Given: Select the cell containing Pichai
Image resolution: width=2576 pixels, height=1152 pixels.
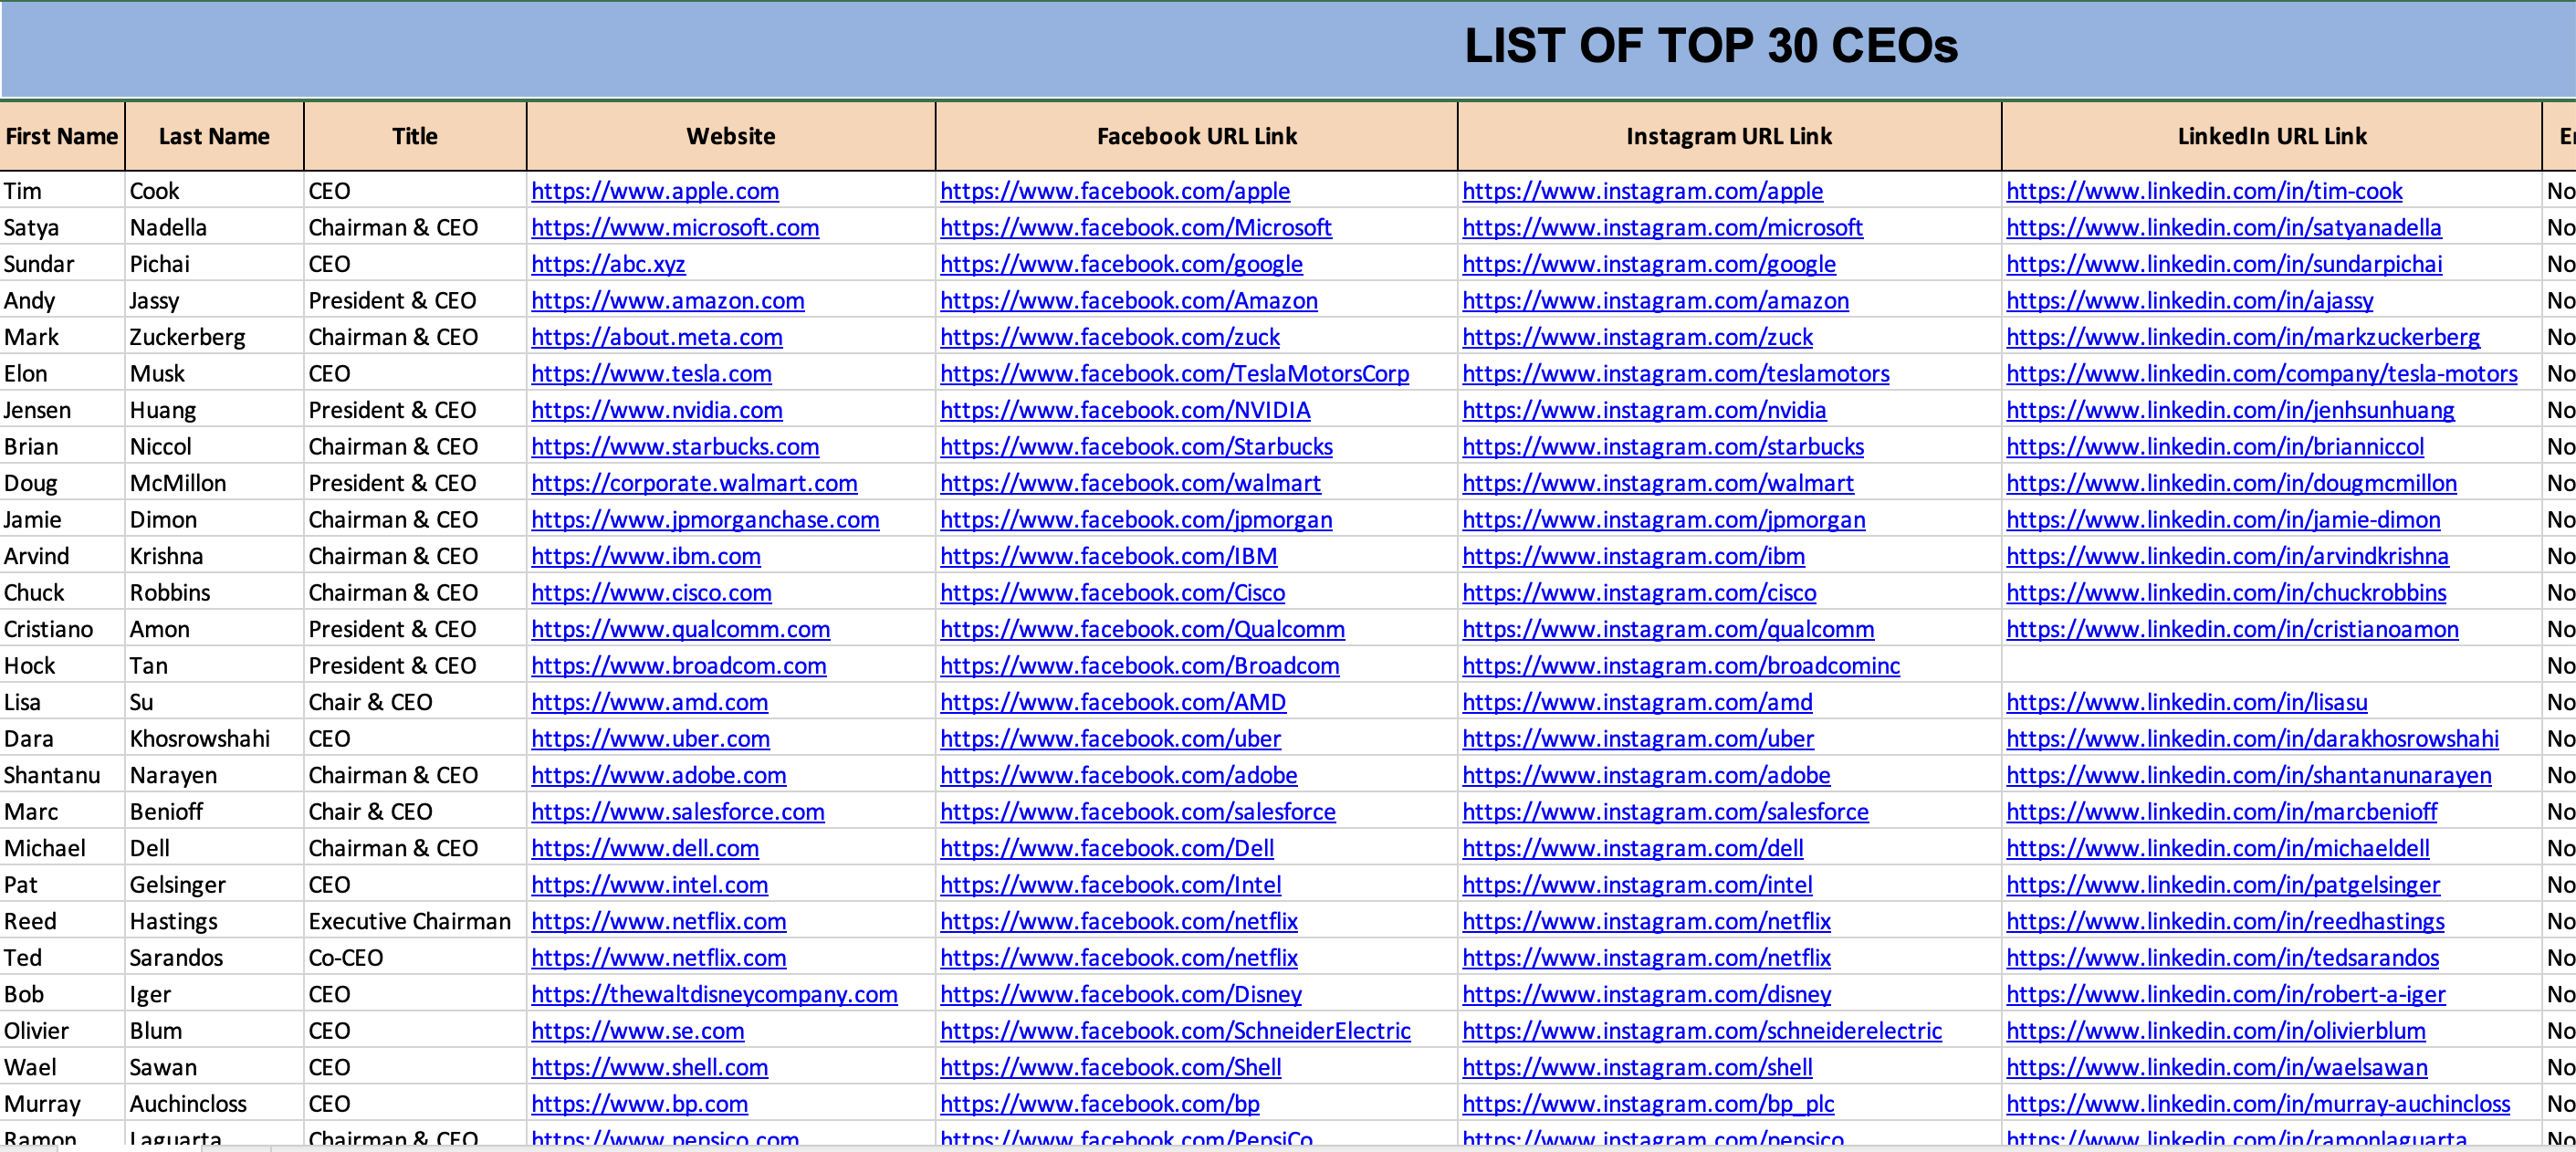Looking at the screenshot, I should click(214, 264).
